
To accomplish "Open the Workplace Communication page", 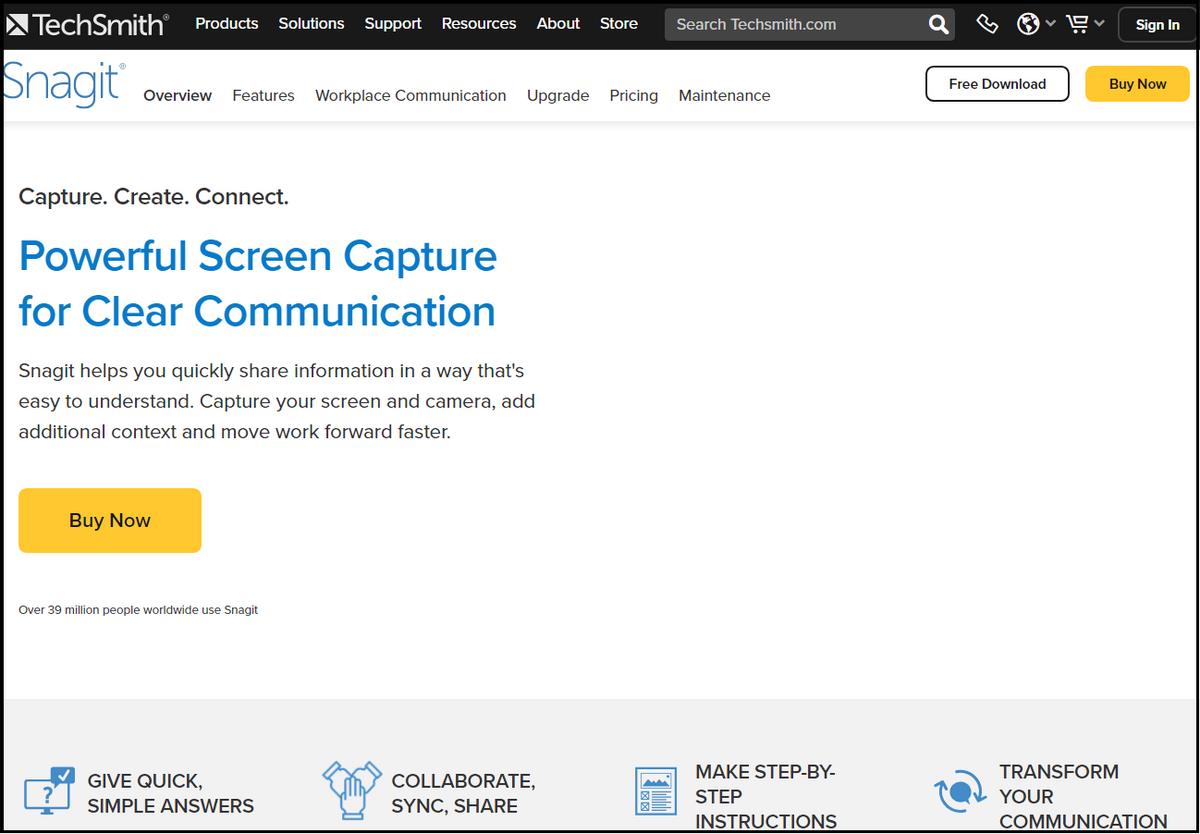I will (410, 96).
